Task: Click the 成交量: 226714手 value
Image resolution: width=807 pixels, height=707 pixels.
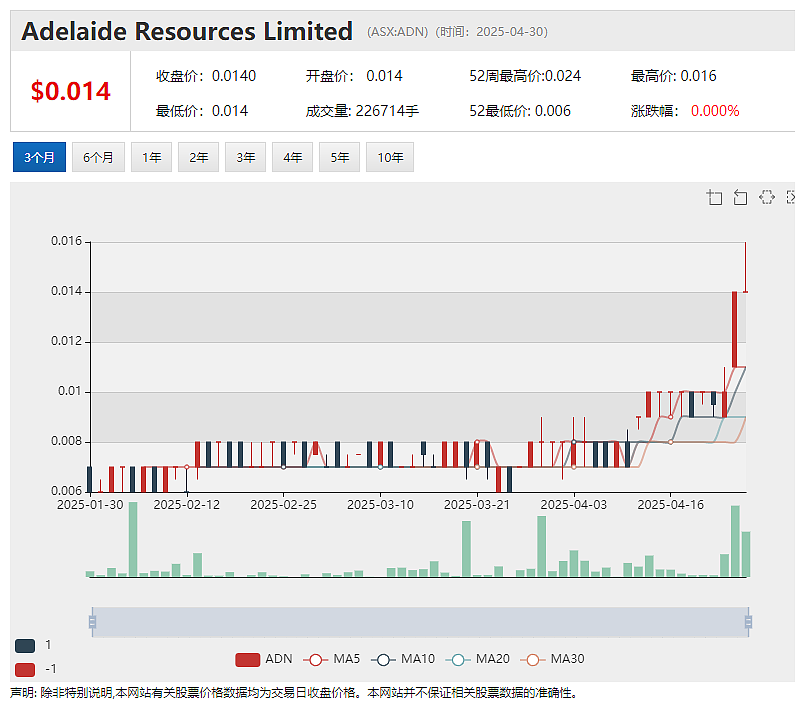Action: [x=362, y=111]
